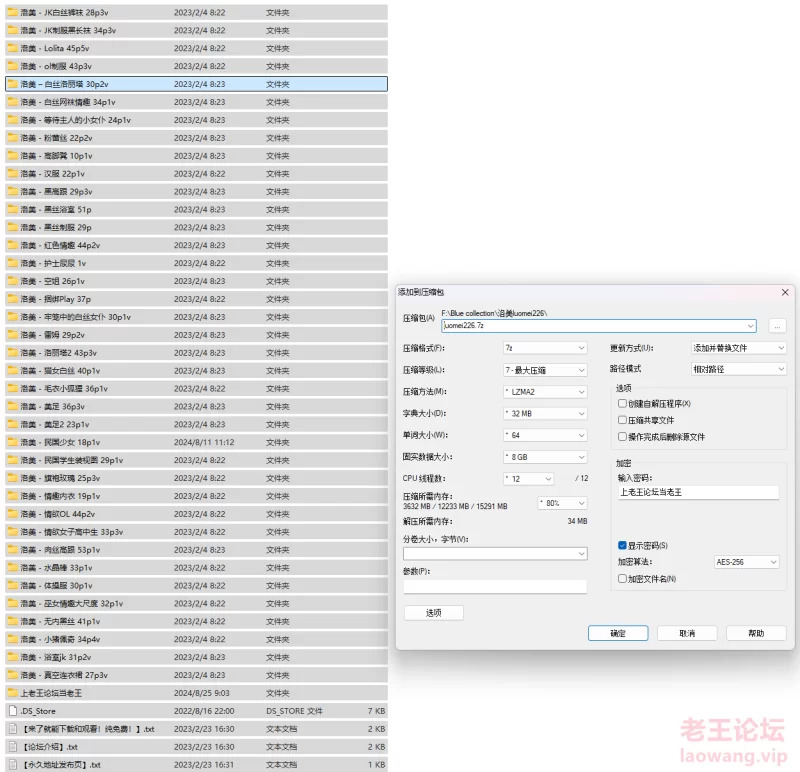
Task: Click the 【永久地址发布页】.txt file icon
Action: click(x=12, y=765)
